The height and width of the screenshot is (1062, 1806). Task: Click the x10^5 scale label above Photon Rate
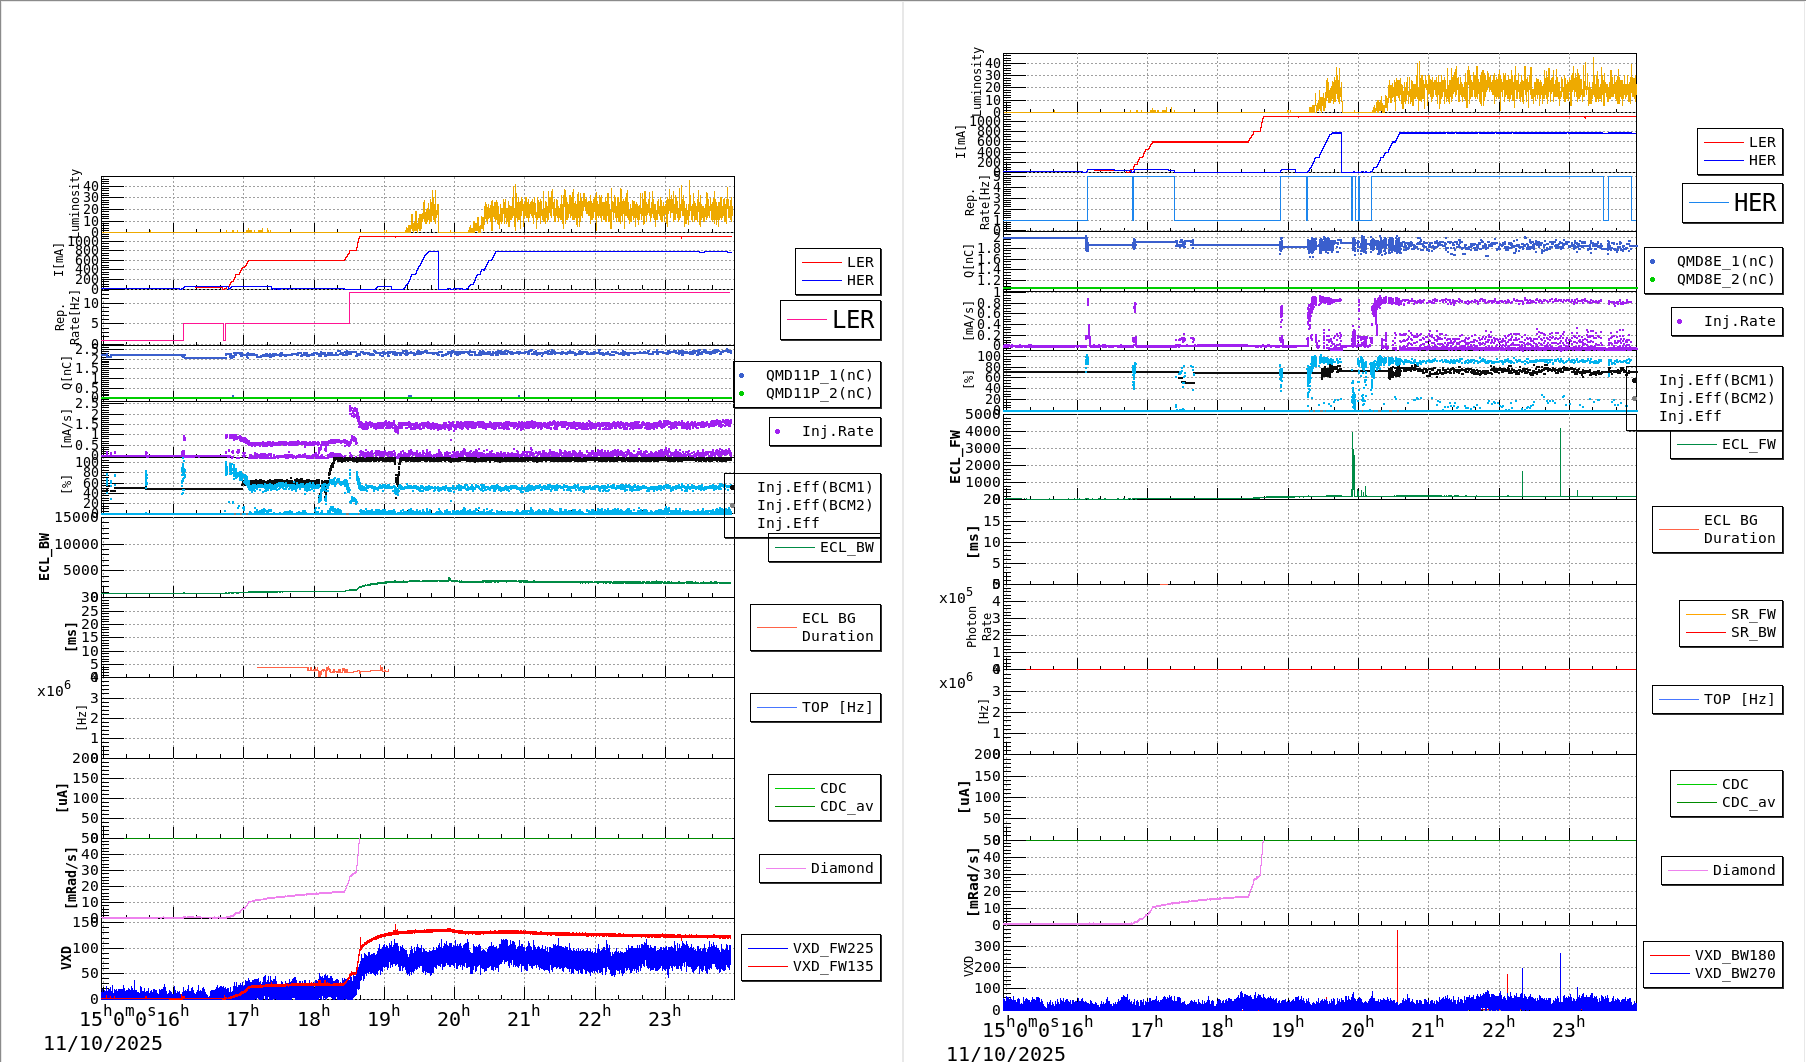click(955, 597)
